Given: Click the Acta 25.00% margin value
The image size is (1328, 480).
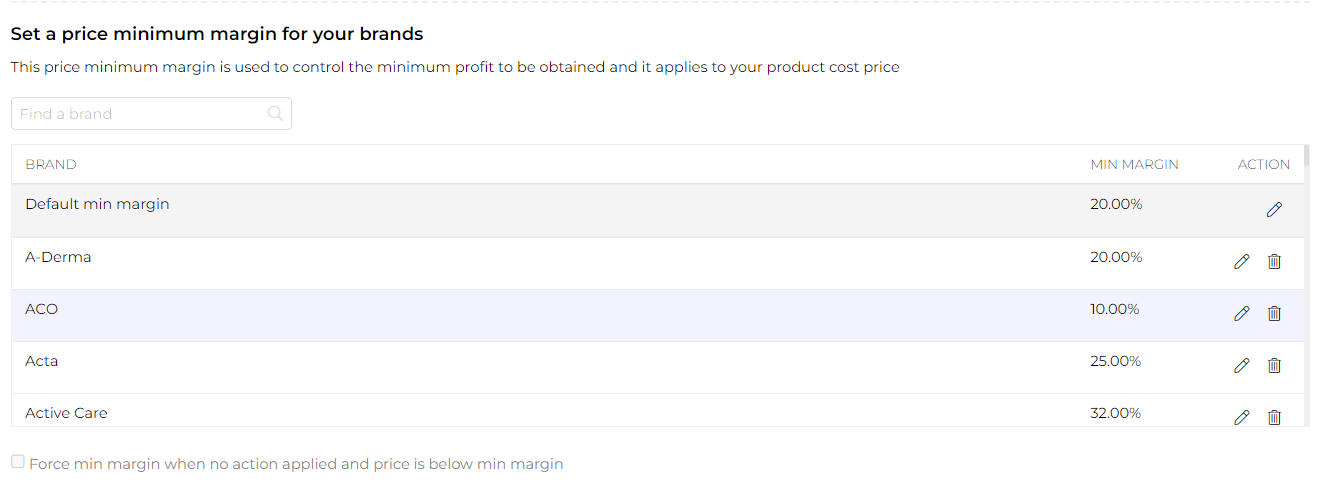Looking at the screenshot, I should [1115, 361].
